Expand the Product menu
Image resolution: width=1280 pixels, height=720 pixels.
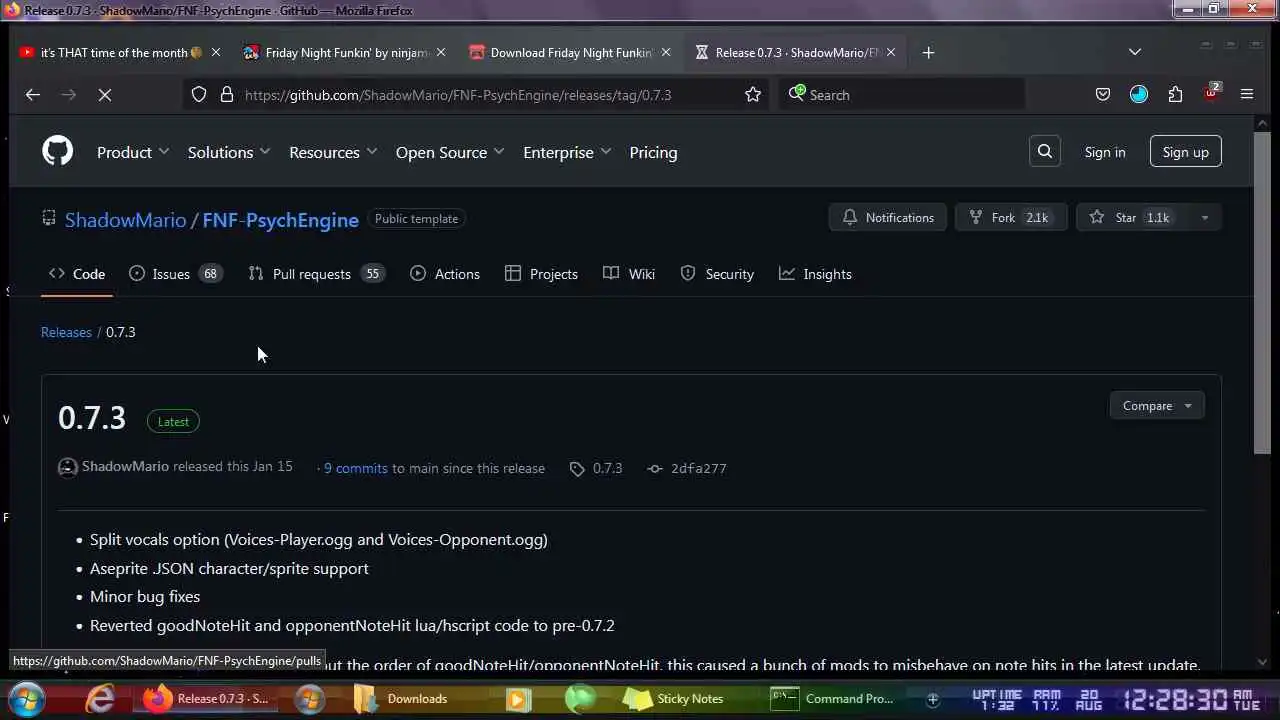[x=133, y=153]
